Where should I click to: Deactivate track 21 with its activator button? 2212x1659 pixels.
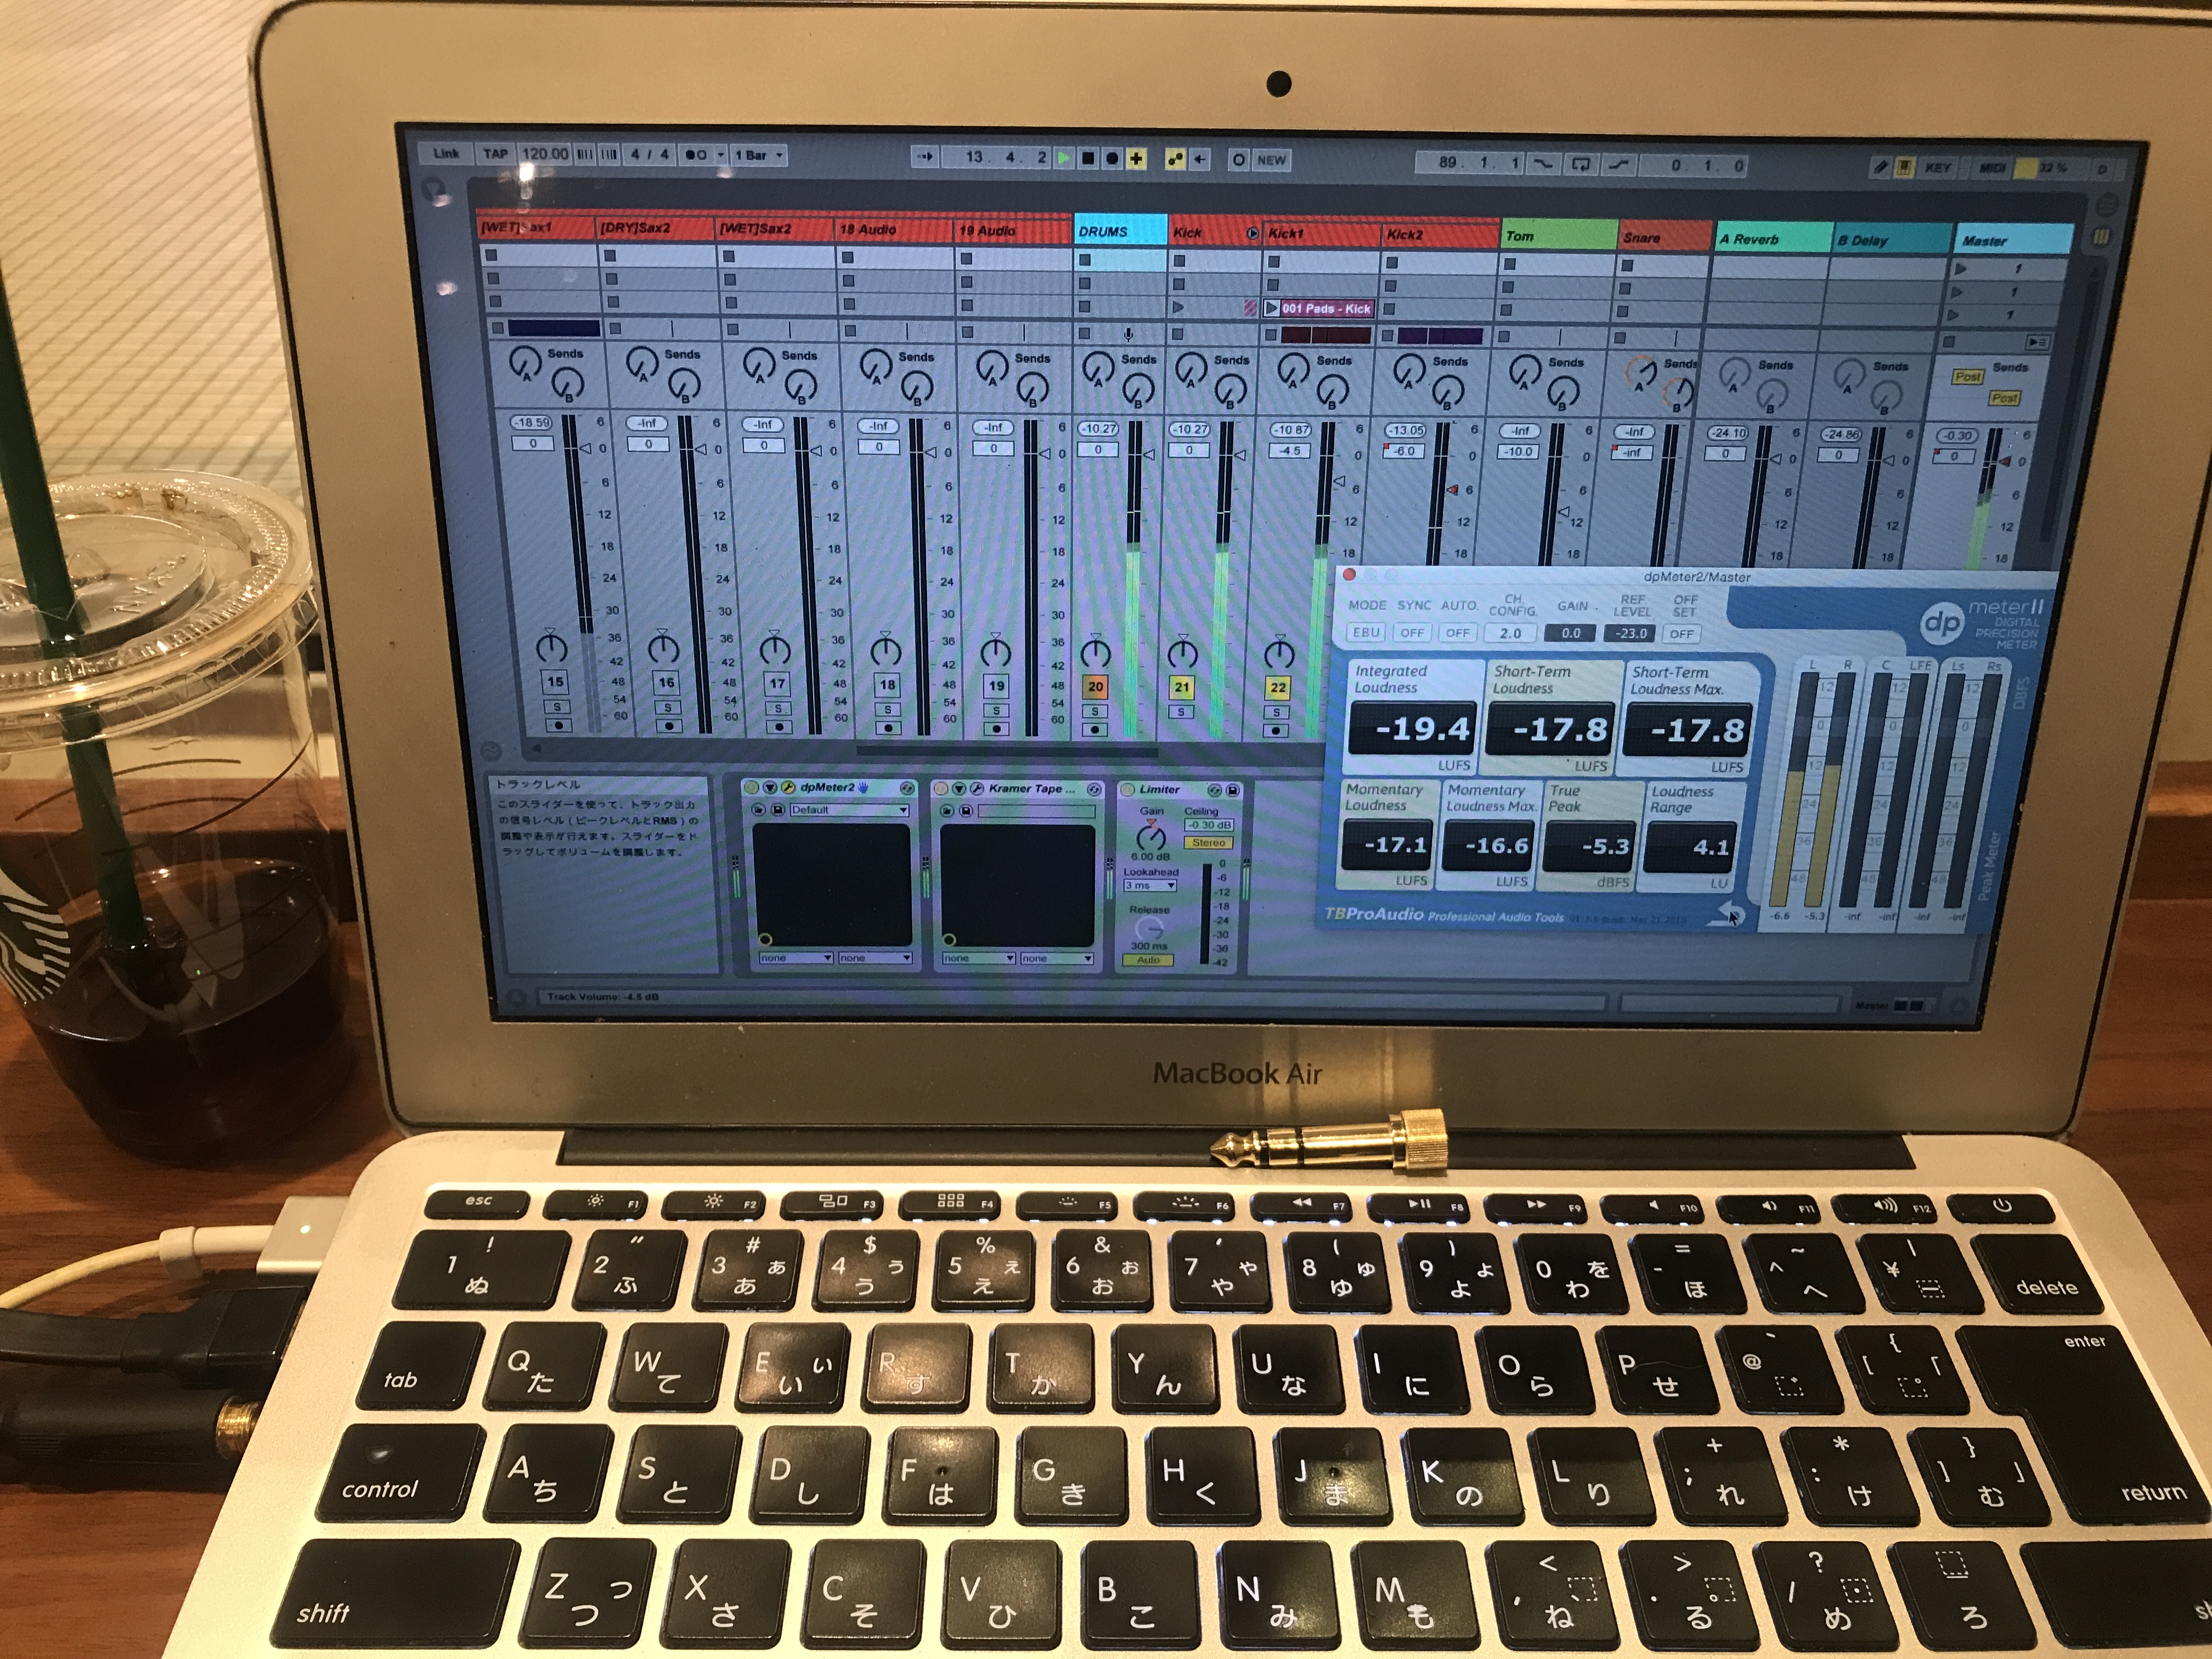[x=1182, y=687]
